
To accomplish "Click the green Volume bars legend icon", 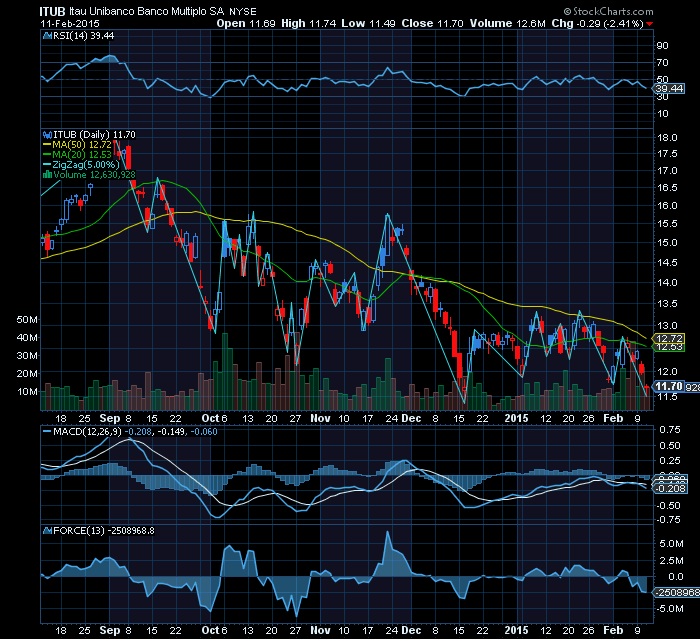I will [47, 174].
